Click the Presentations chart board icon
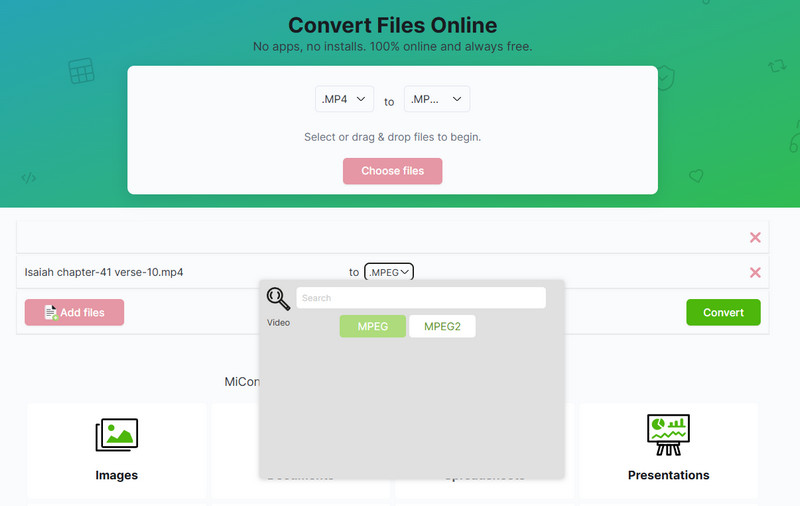The height and width of the screenshot is (506, 800). pos(668,434)
